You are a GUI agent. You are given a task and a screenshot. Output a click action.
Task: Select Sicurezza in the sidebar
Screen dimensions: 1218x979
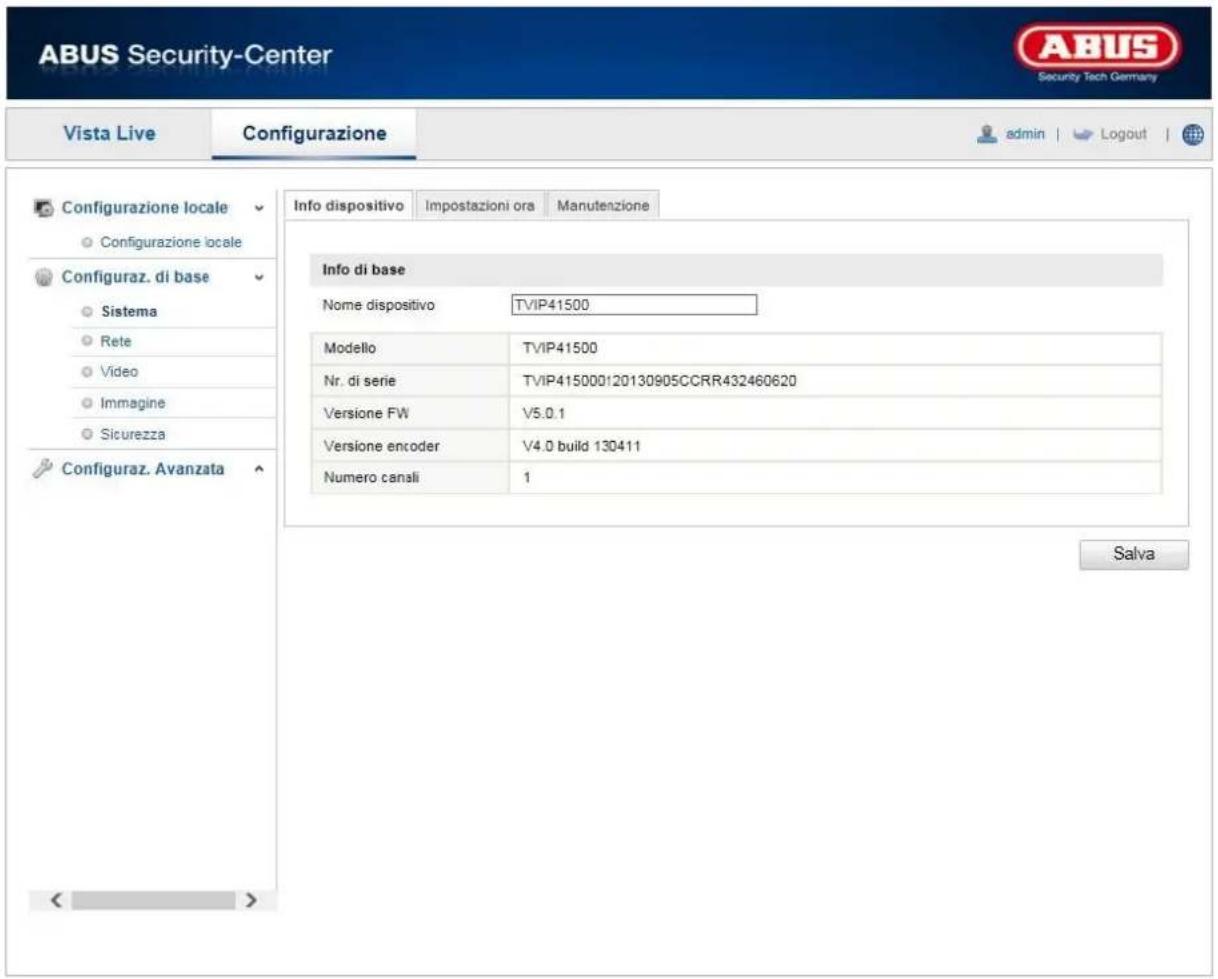(134, 434)
